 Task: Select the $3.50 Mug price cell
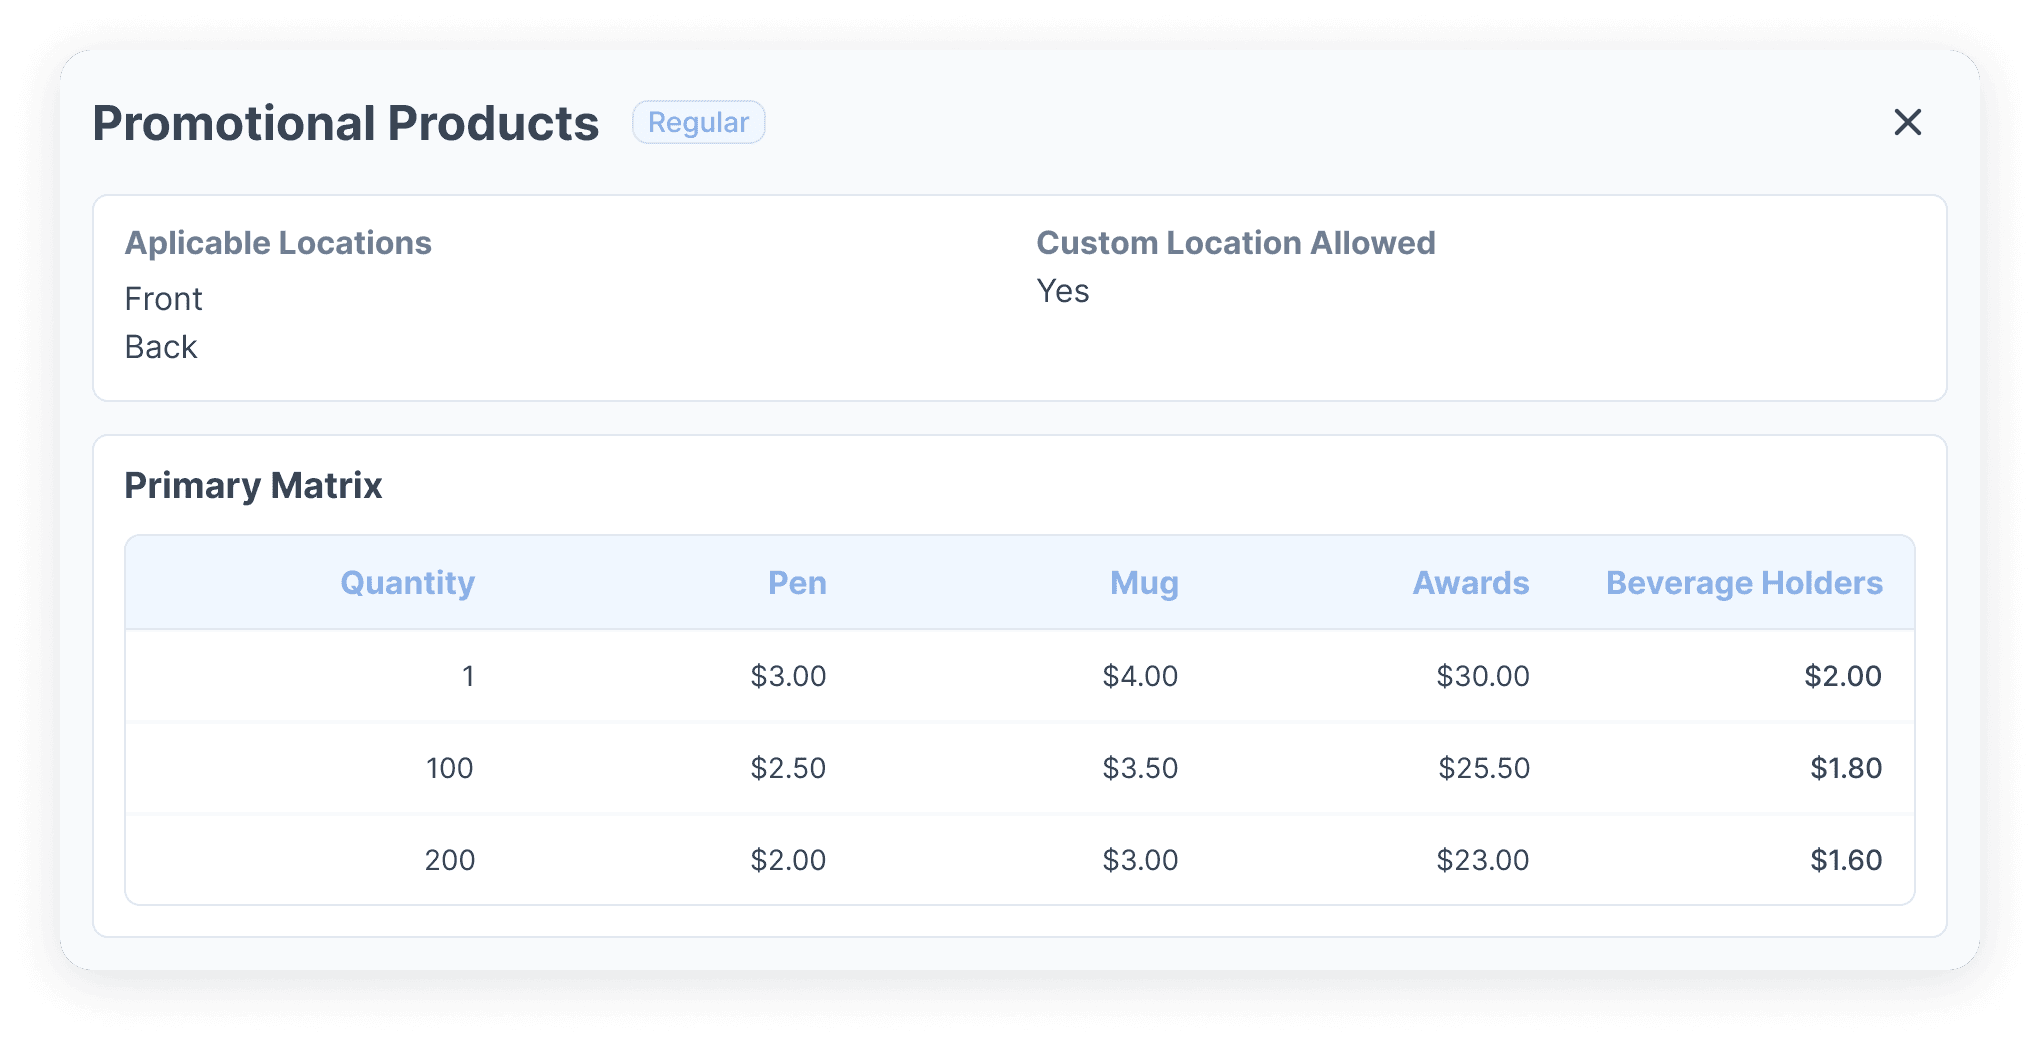point(1140,768)
